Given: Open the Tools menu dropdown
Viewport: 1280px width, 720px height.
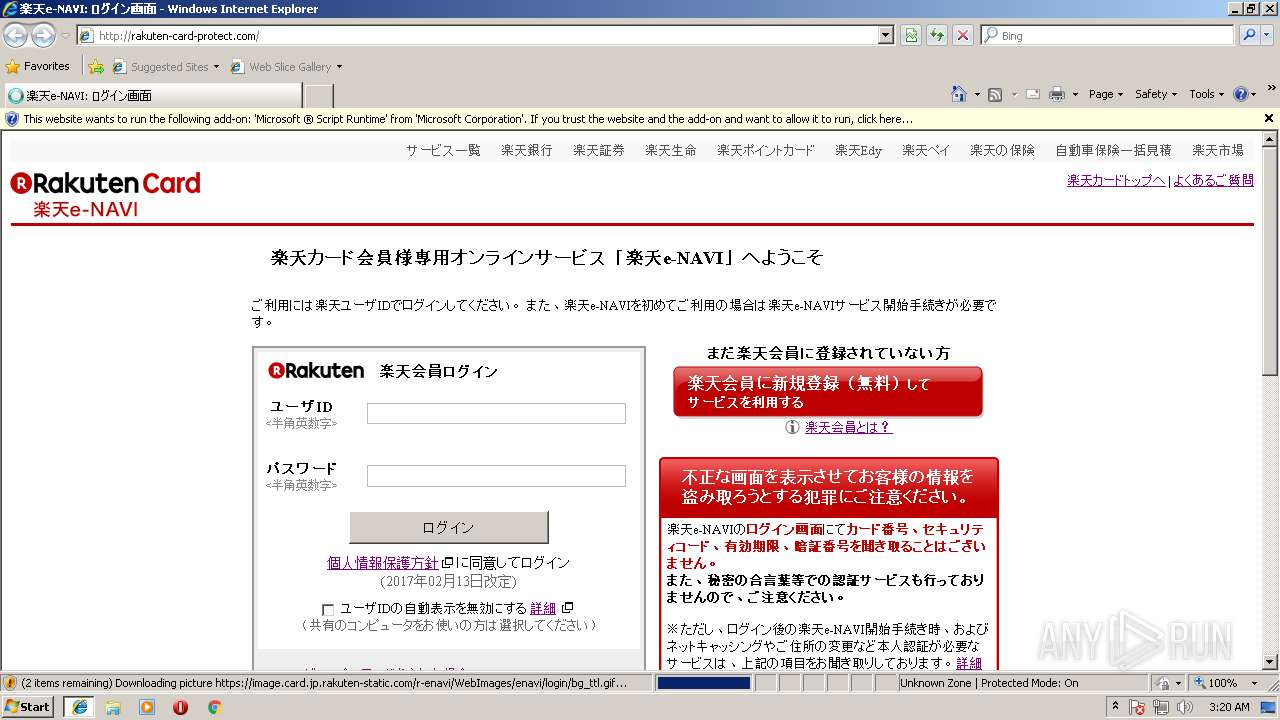Looking at the screenshot, I should point(1206,94).
